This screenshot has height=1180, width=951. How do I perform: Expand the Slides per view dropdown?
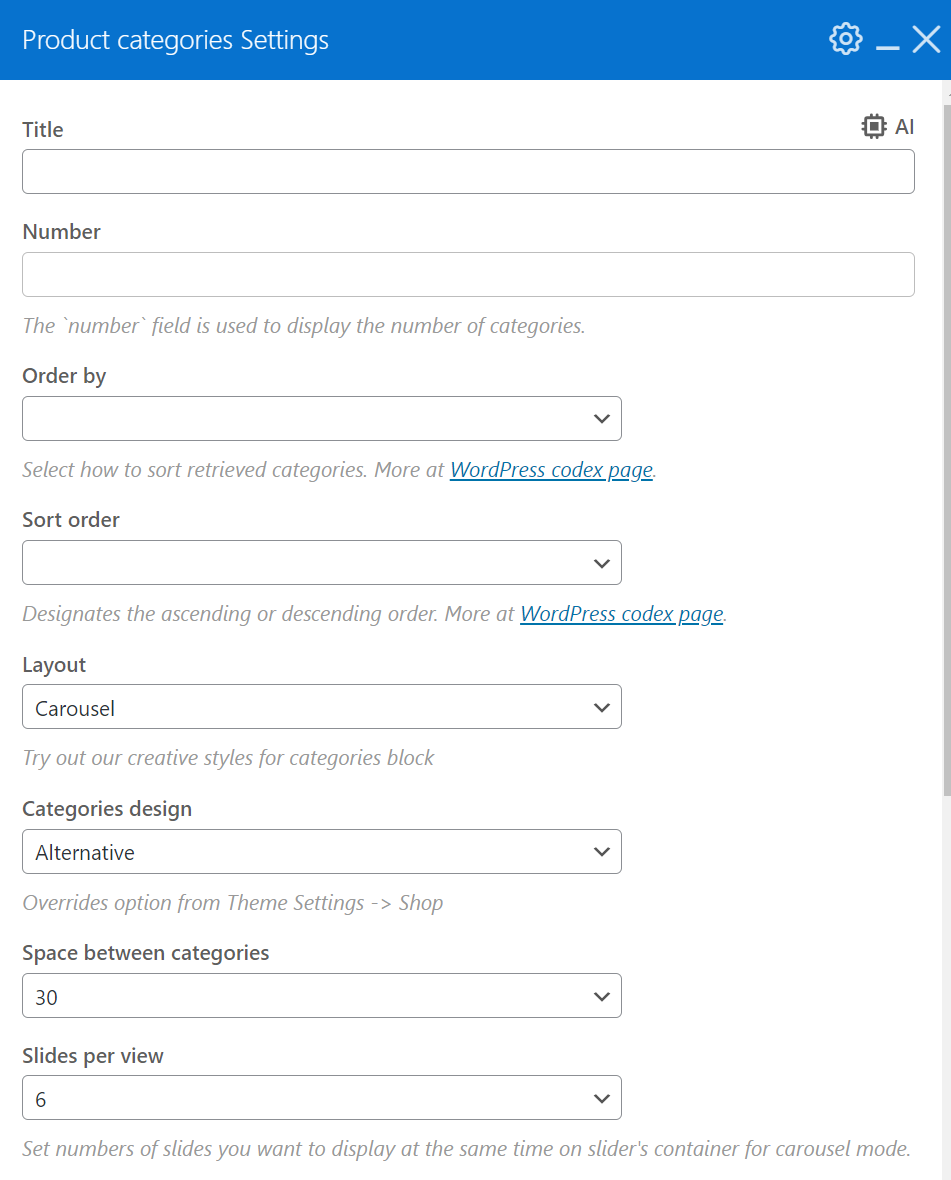[321, 1098]
